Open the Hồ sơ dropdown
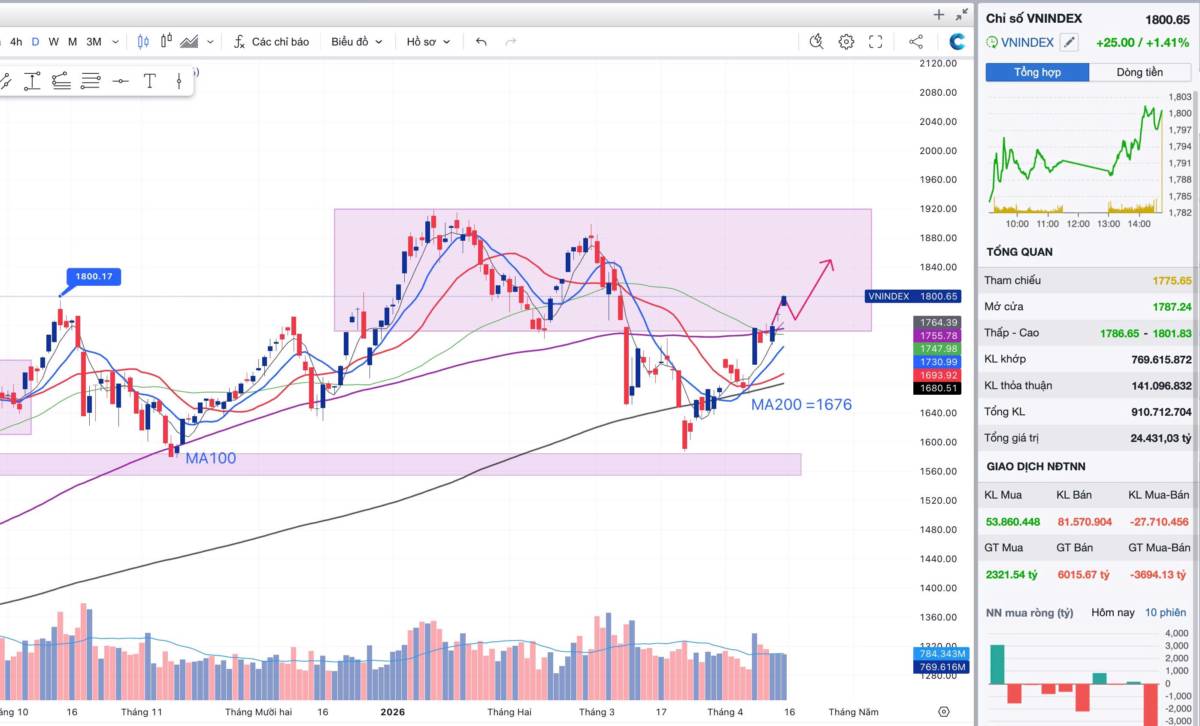This screenshot has width=1200, height=726. 428,42
